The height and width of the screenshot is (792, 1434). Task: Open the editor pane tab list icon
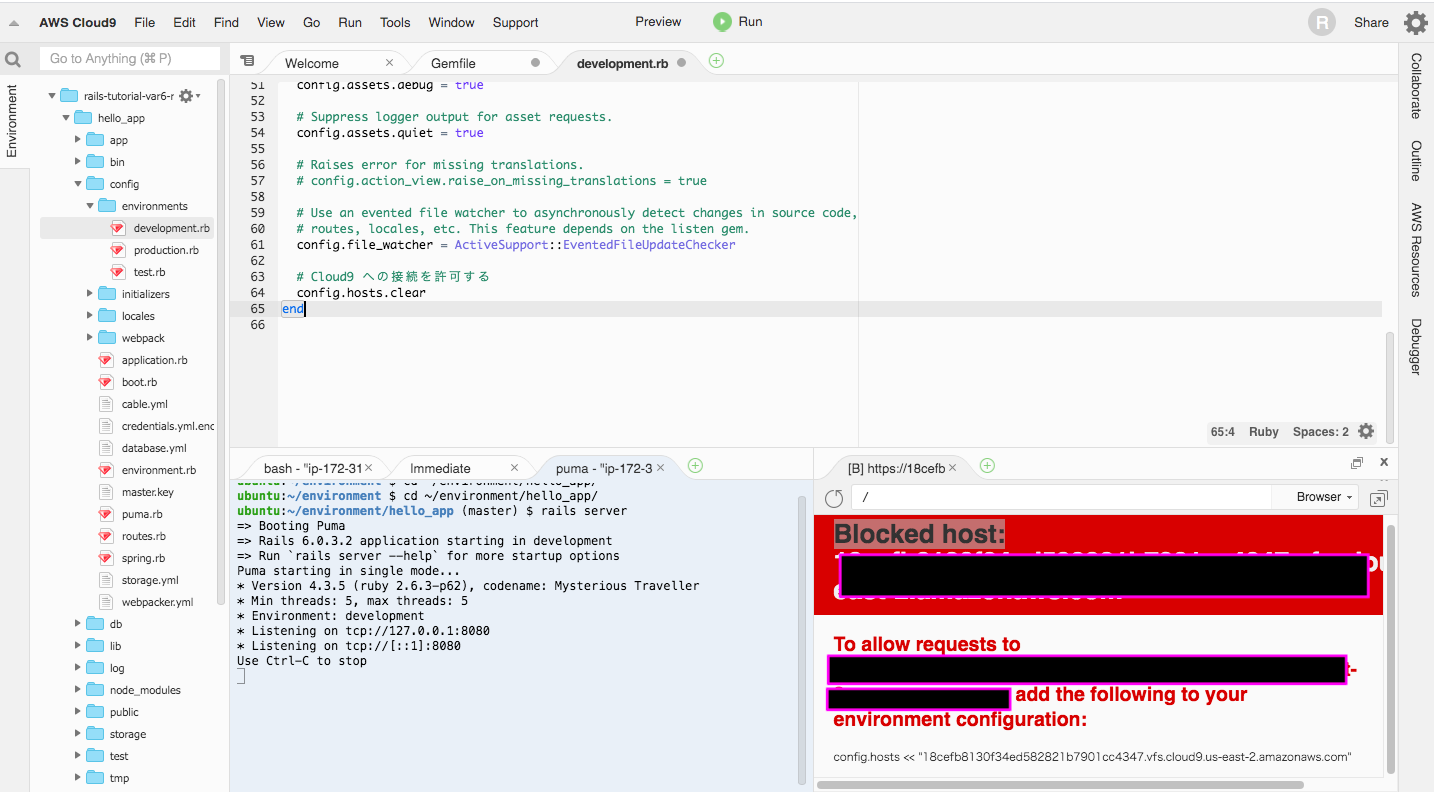(x=247, y=62)
